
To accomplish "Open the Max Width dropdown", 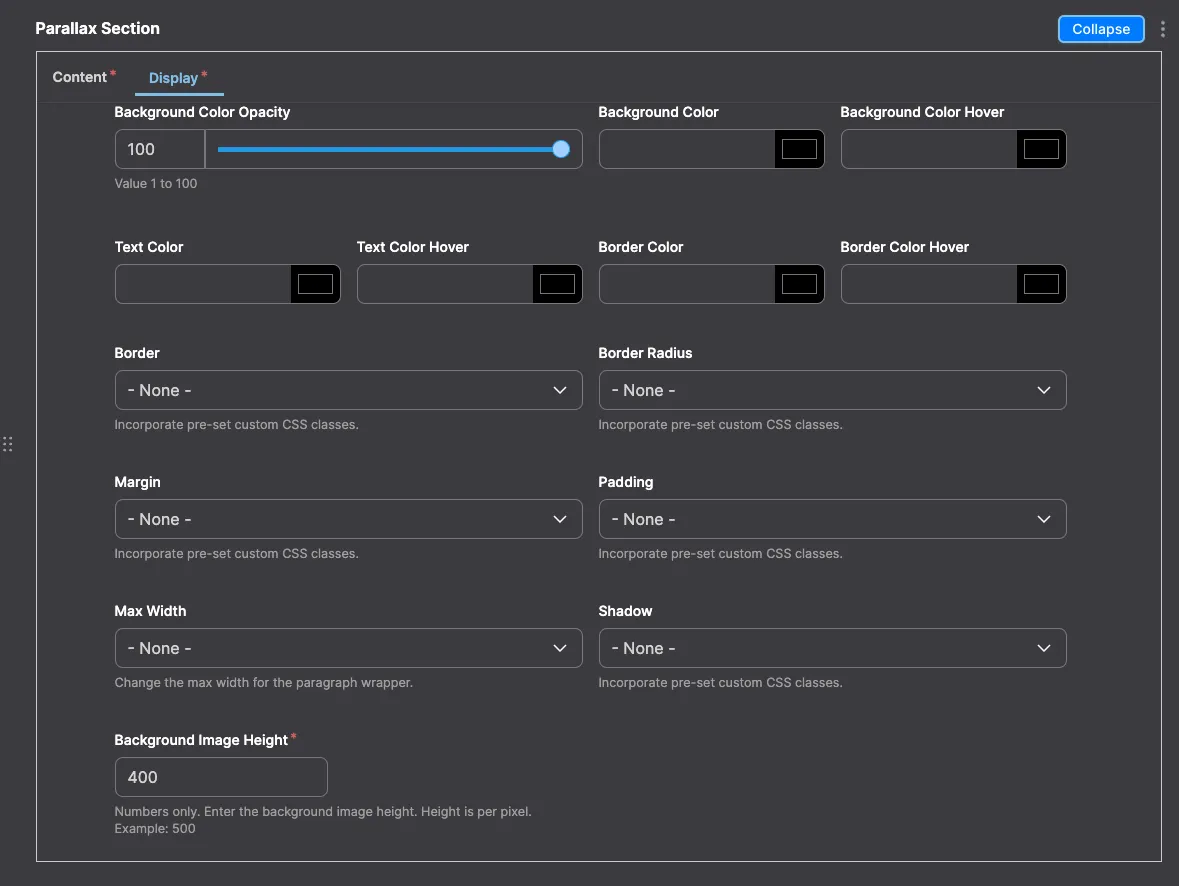I will coord(348,648).
